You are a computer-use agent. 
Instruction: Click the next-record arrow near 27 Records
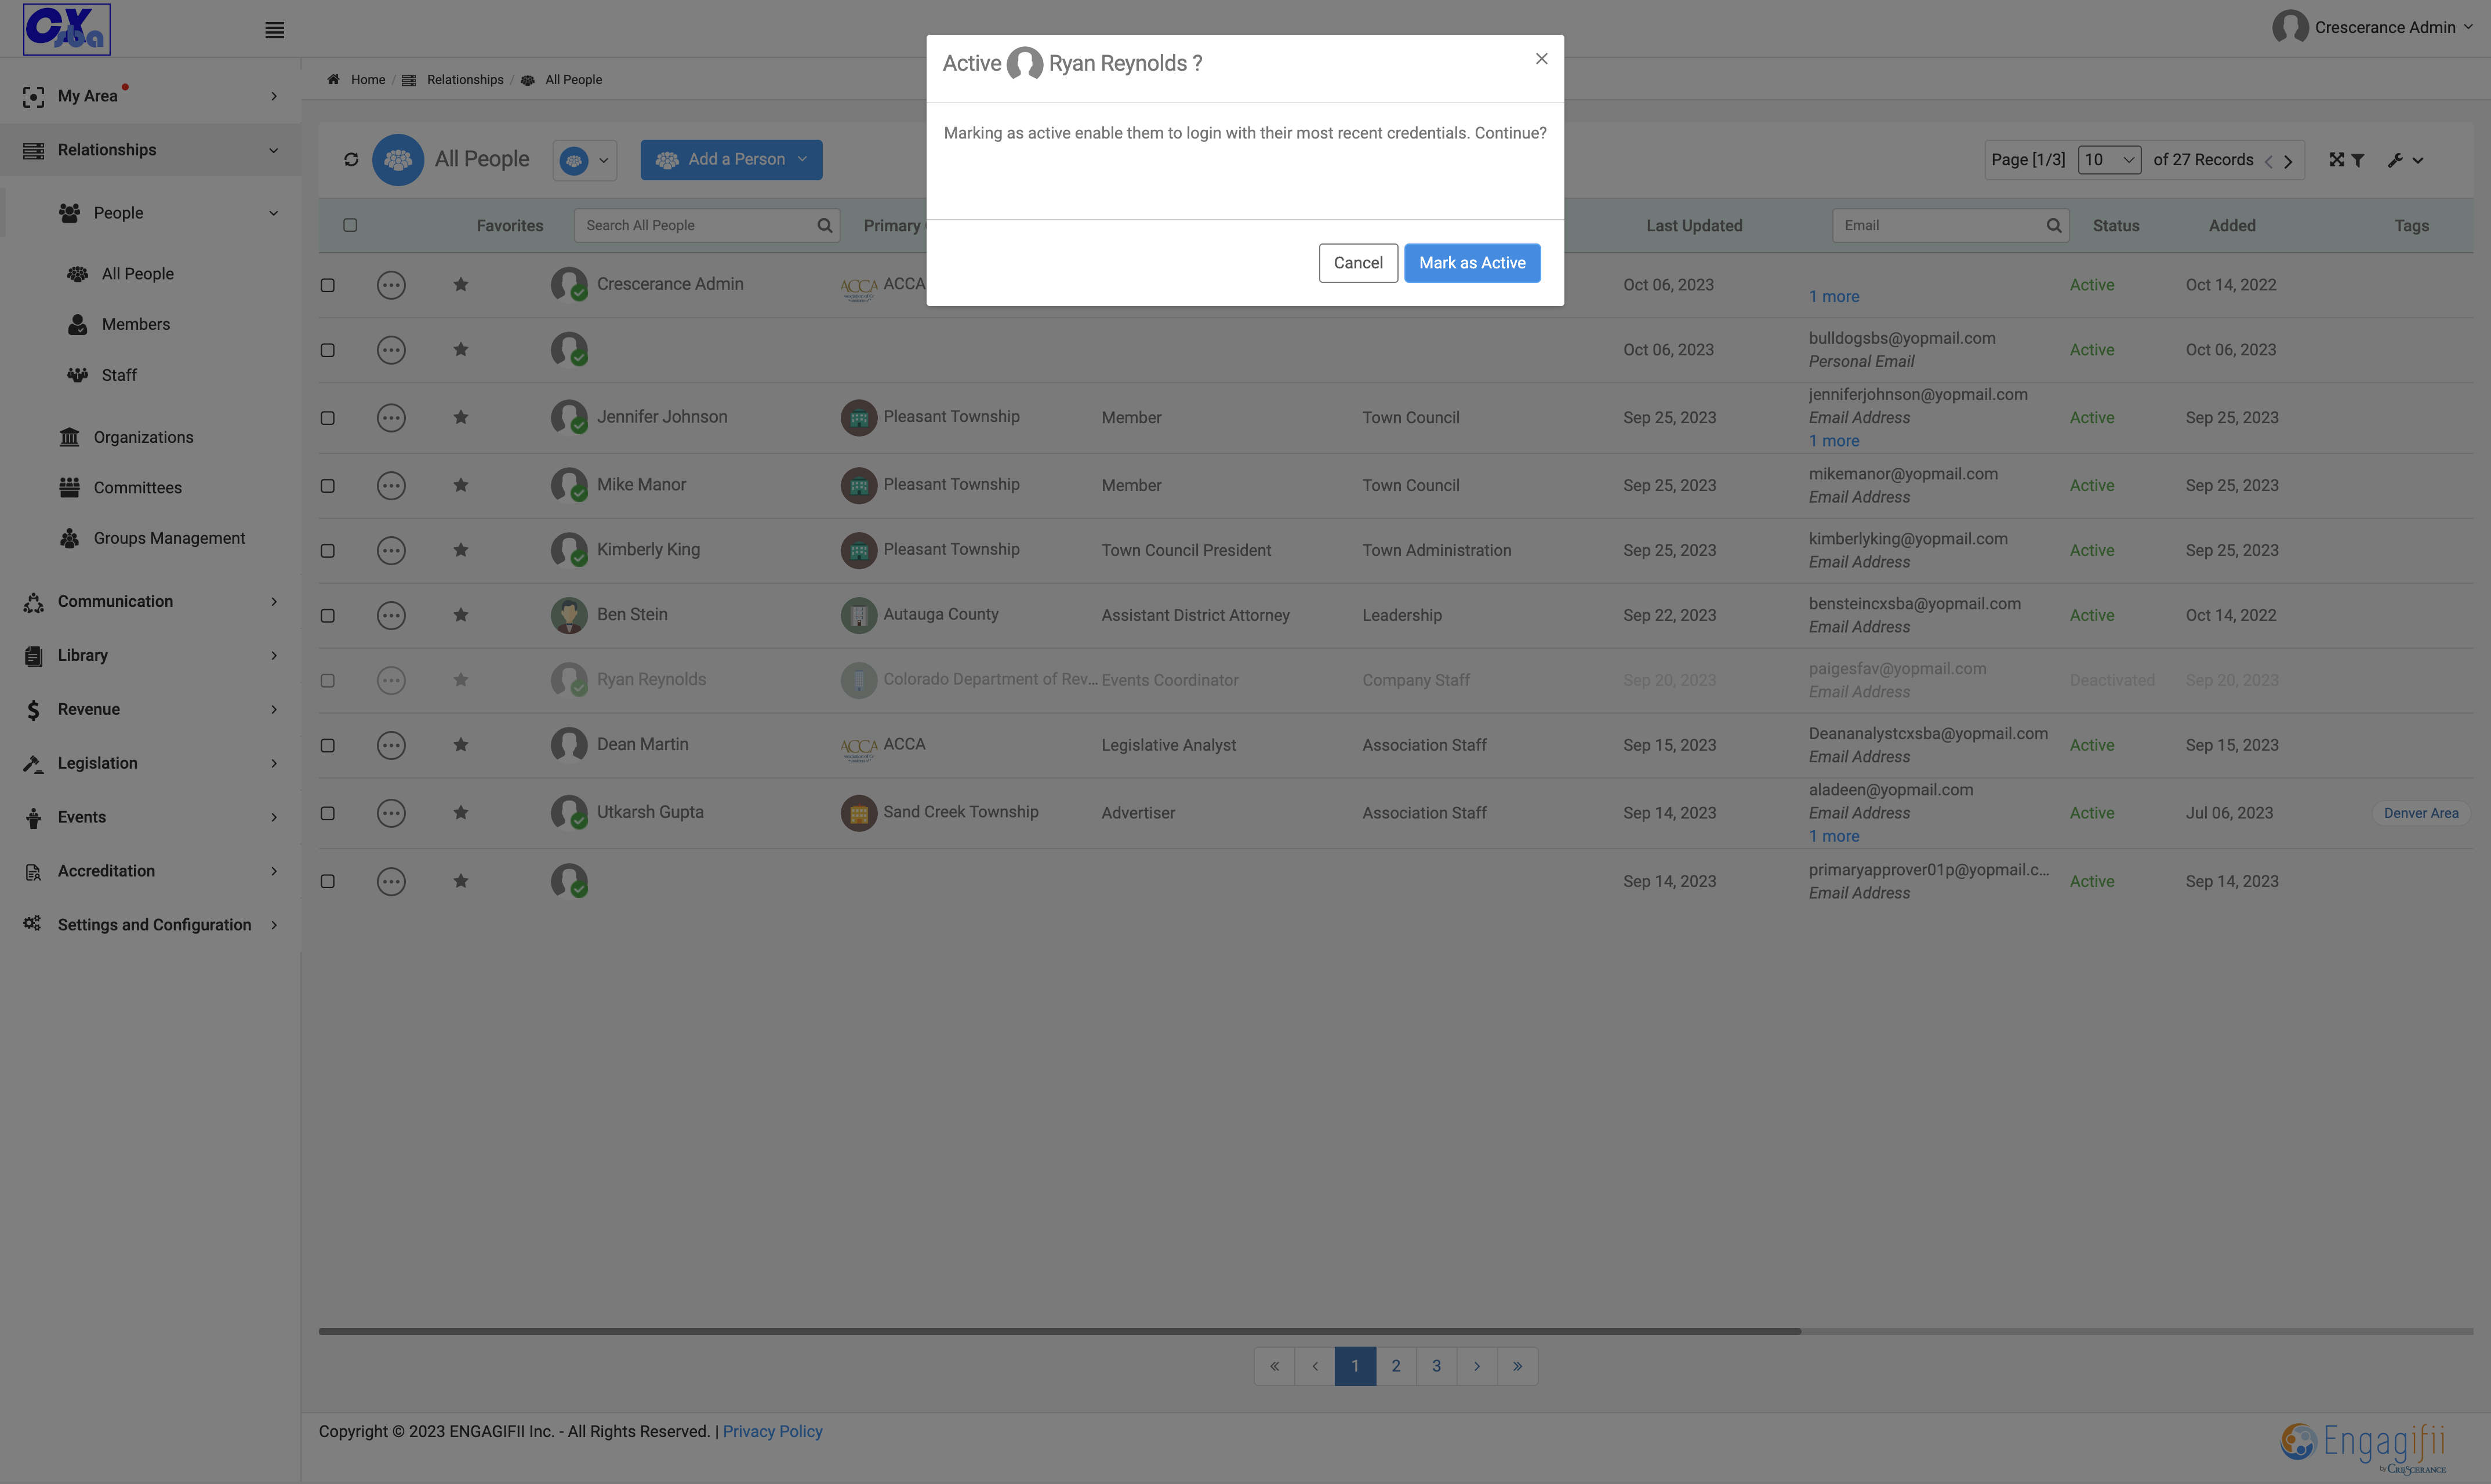tap(2288, 161)
